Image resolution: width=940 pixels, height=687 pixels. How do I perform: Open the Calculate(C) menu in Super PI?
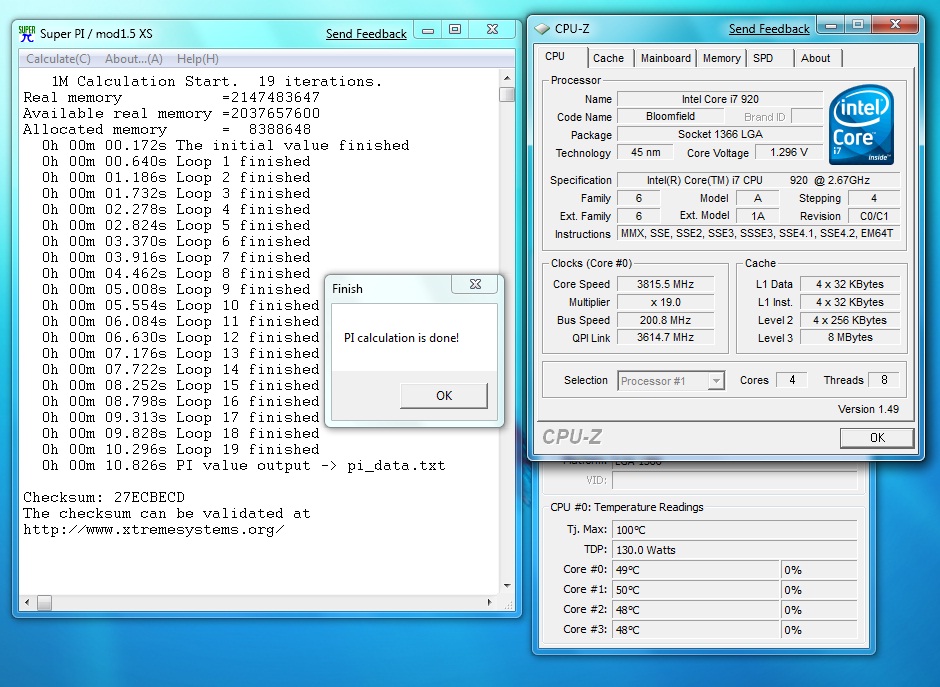58,59
